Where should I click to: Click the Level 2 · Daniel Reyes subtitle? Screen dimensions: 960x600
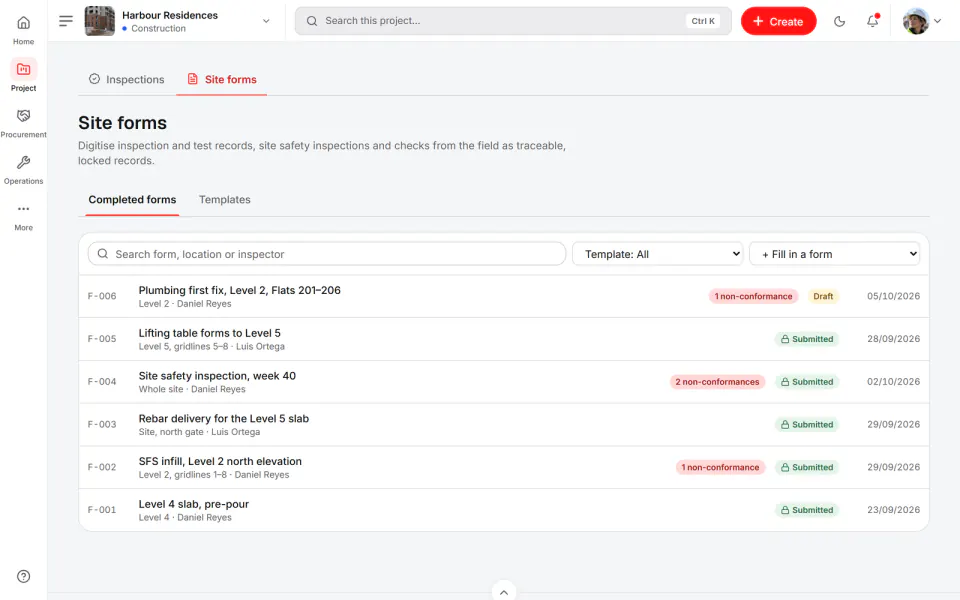point(185,304)
